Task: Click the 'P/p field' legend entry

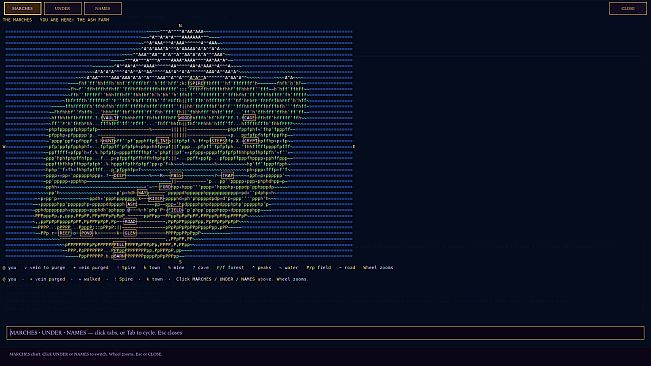Action: click(x=319, y=268)
